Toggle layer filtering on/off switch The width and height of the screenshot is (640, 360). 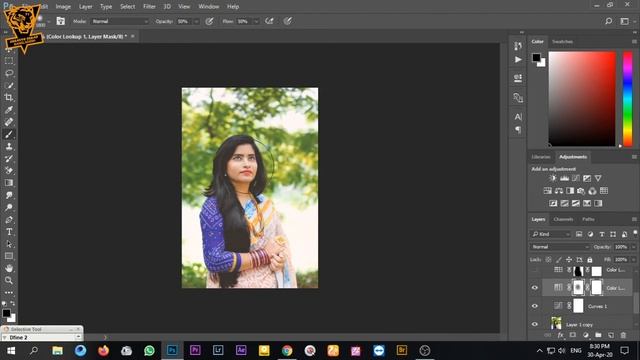click(x=635, y=233)
